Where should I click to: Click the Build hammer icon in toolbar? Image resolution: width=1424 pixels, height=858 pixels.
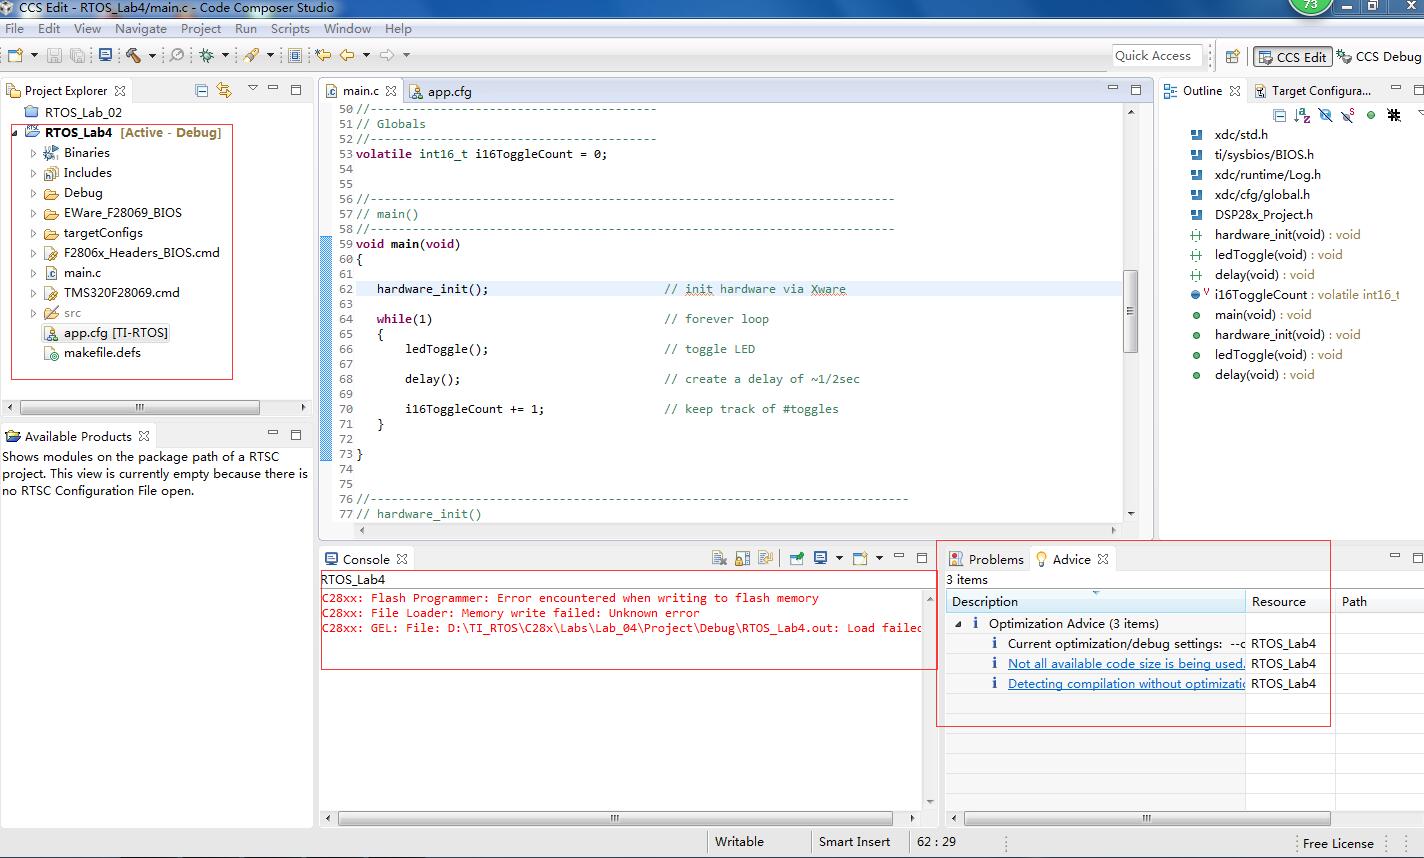[x=132, y=56]
